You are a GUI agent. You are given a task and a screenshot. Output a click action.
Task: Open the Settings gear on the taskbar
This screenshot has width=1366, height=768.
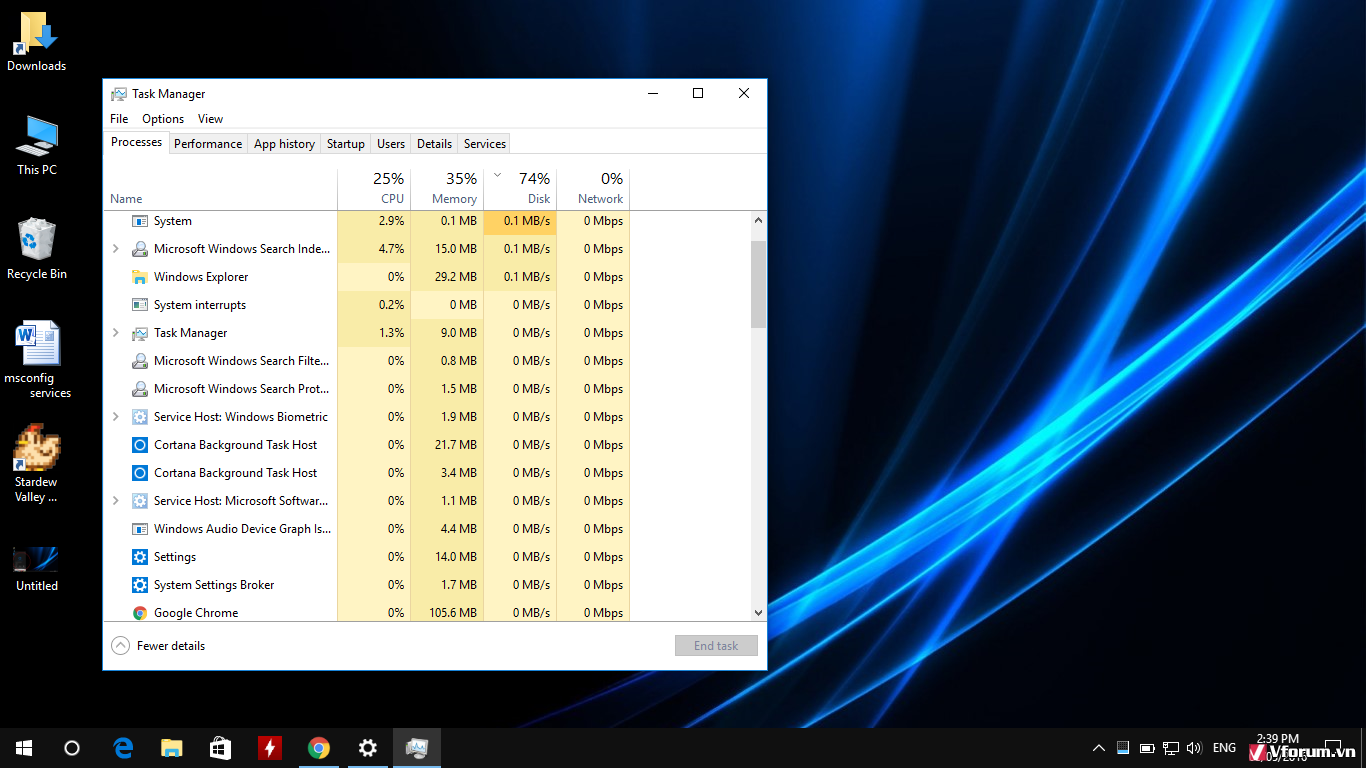[x=367, y=748]
